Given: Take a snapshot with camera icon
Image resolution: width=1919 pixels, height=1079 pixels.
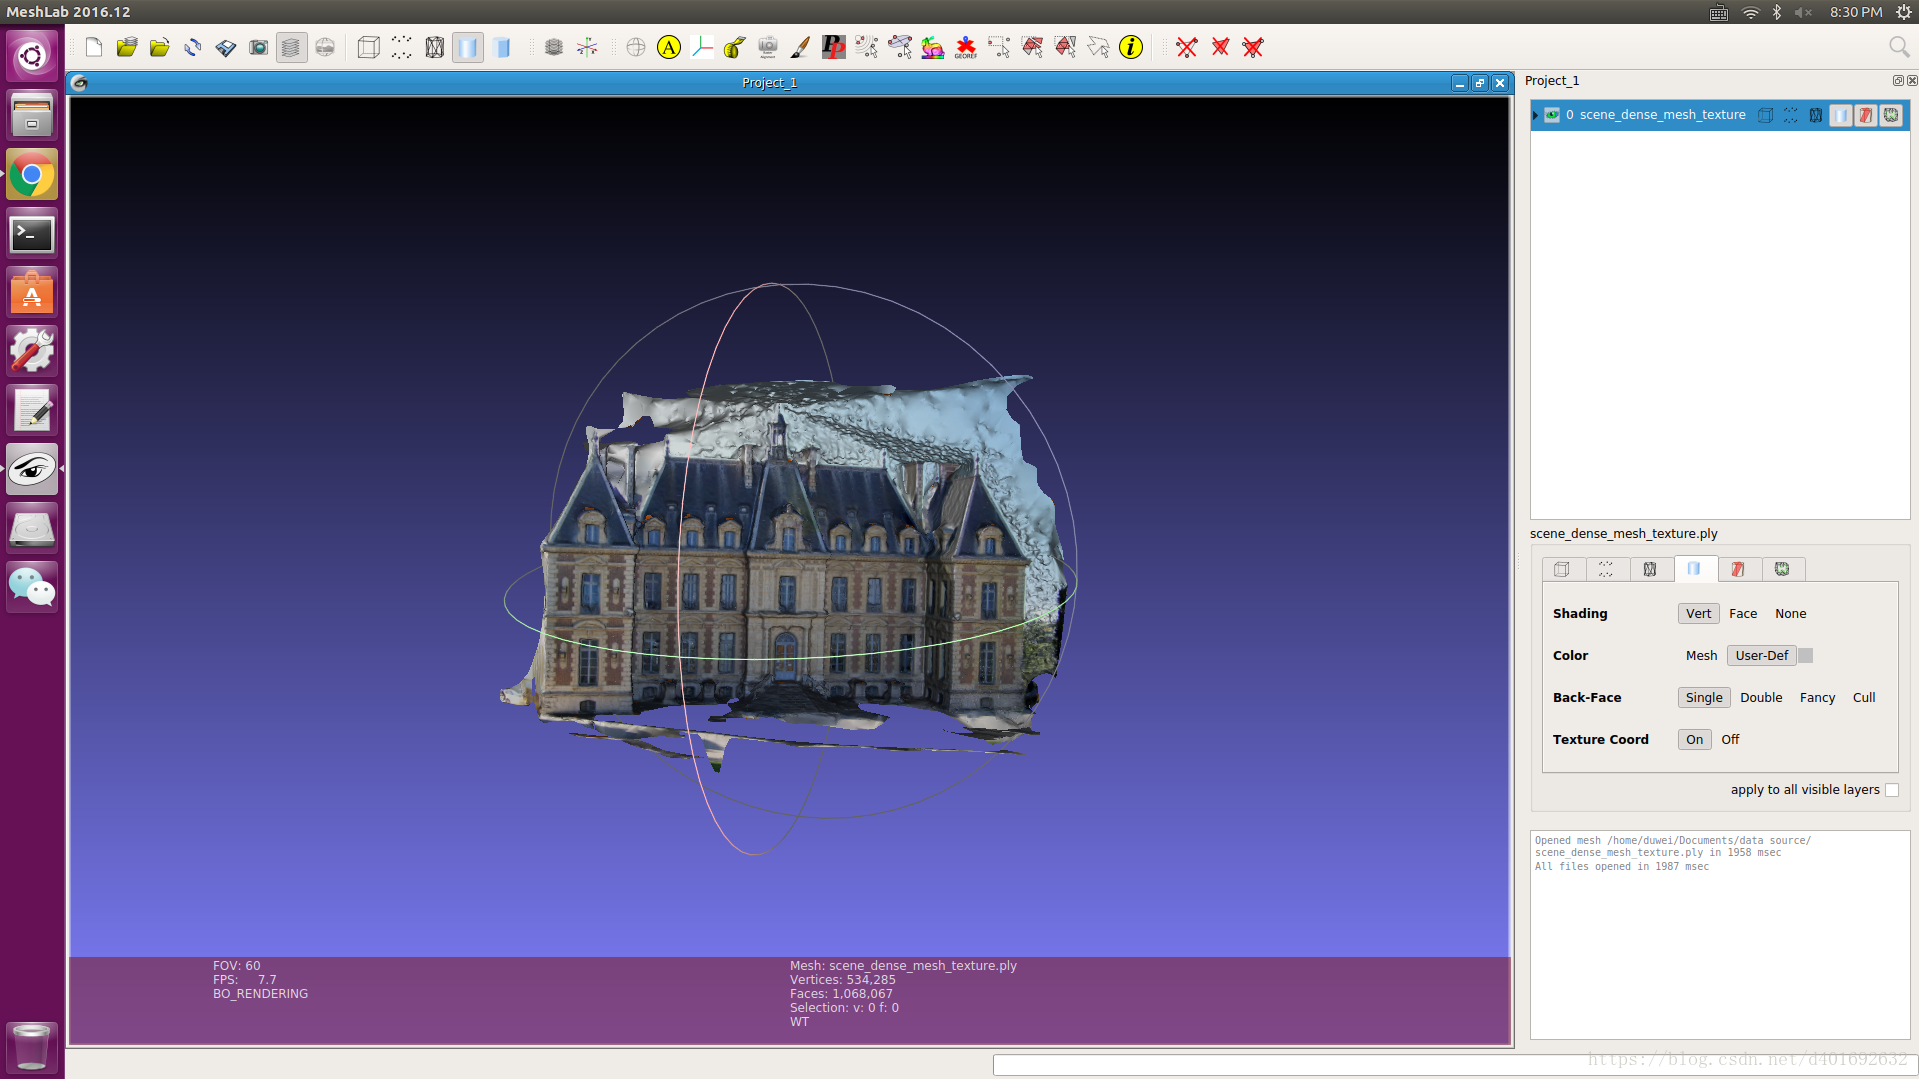Looking at the screenshot, I should [259, 47].
